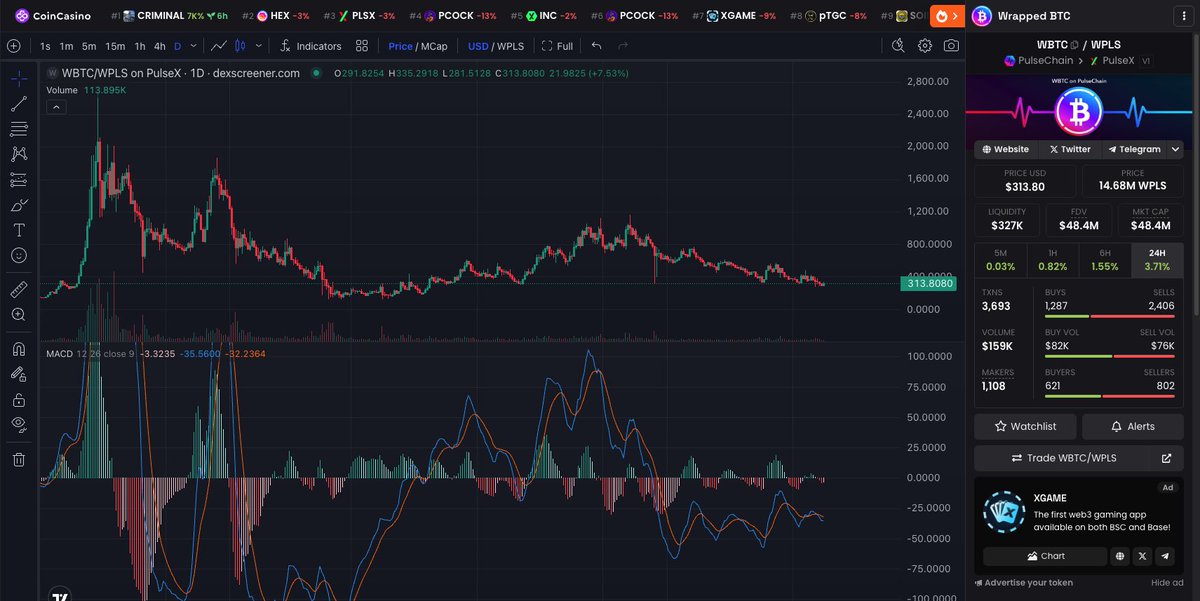Activate the zoom-in magnifier tool
The width and height of the screenshot is (1200, 601).
18,315
